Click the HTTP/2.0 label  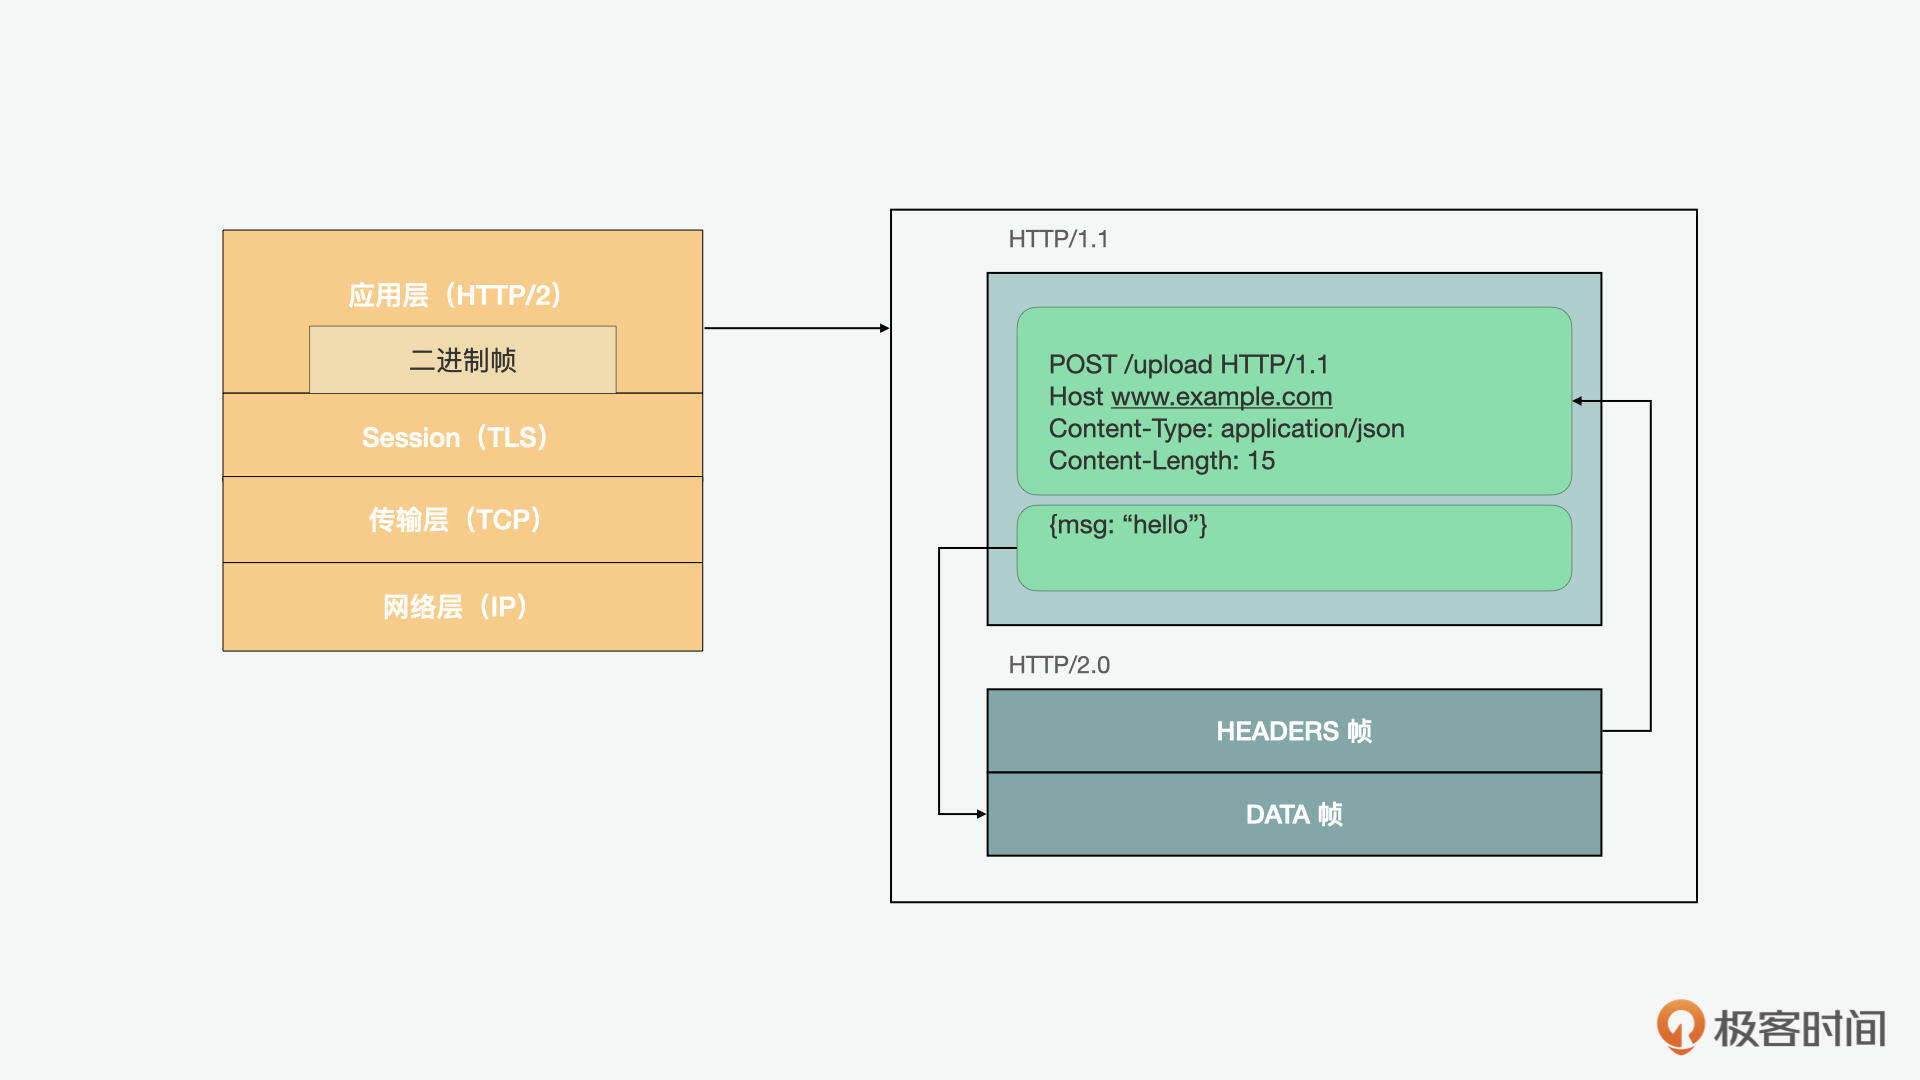pos(1058,665)
